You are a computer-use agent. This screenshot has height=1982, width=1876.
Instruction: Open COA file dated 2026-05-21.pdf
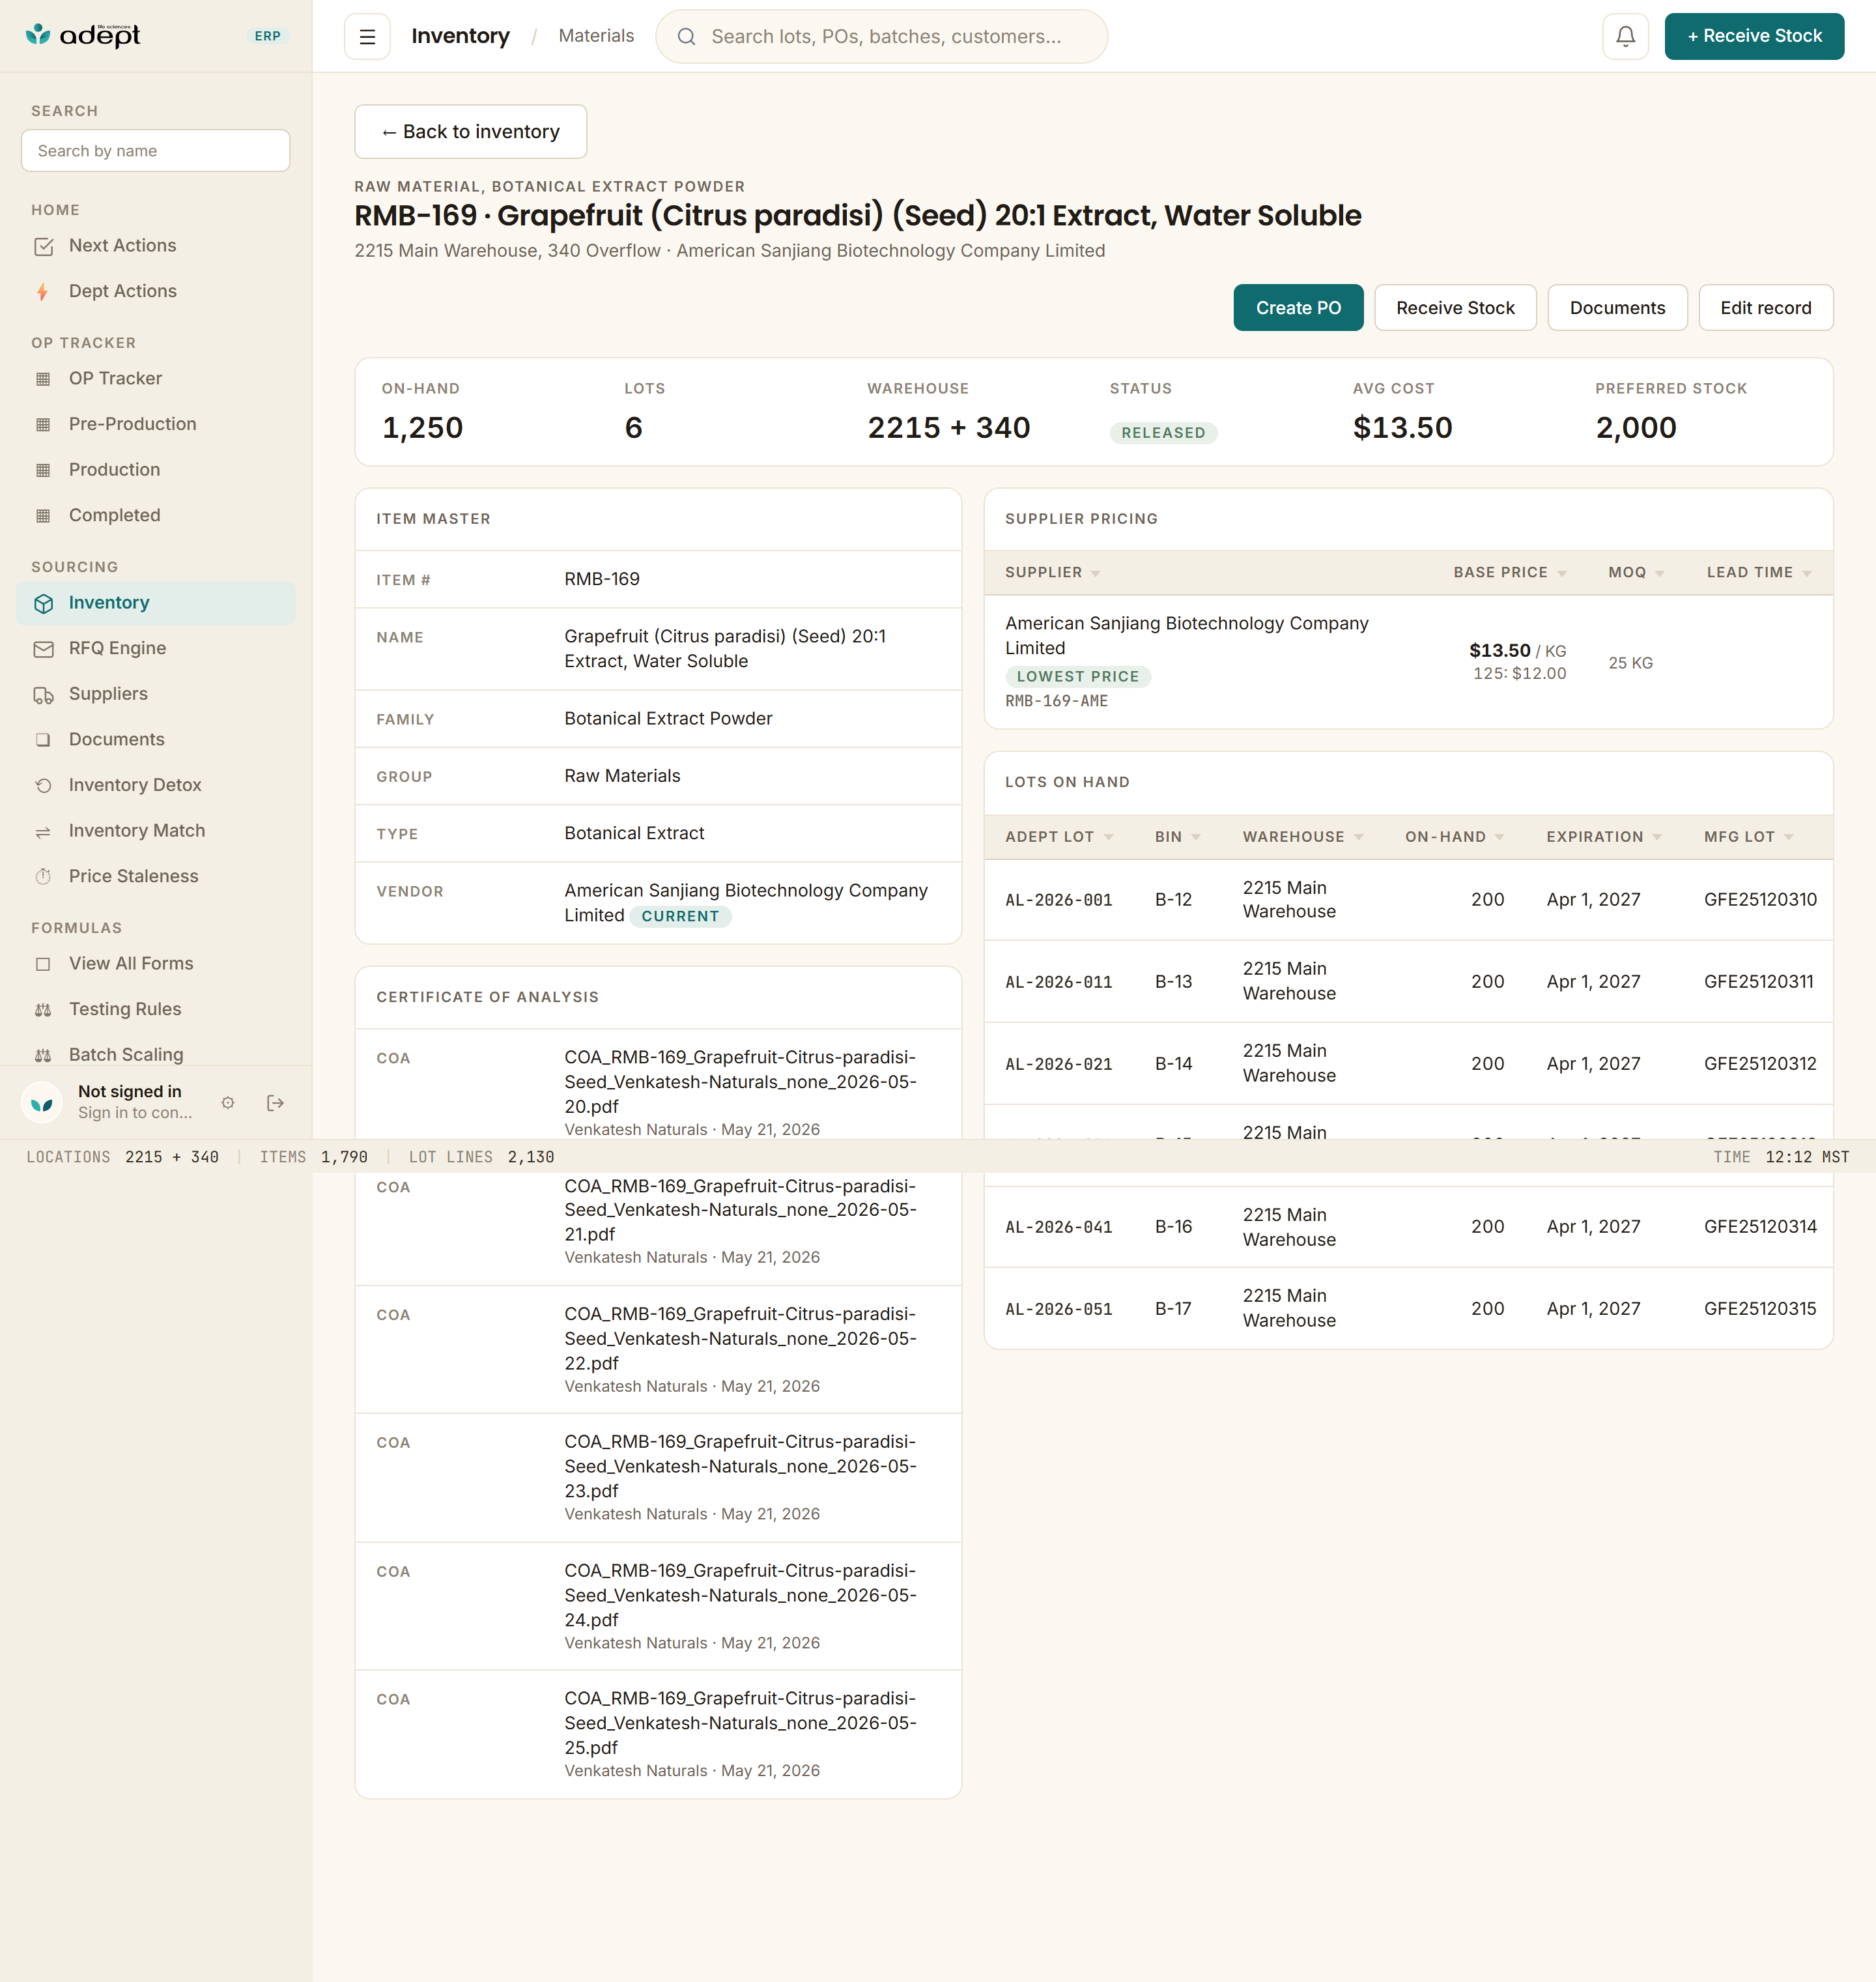point(740,1210)
